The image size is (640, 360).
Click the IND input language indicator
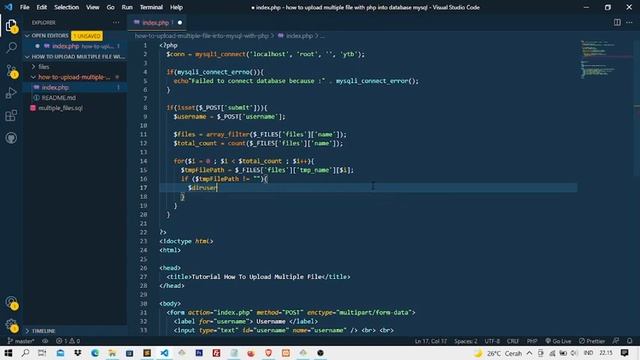pyautogui.click(x=588, y=353)
